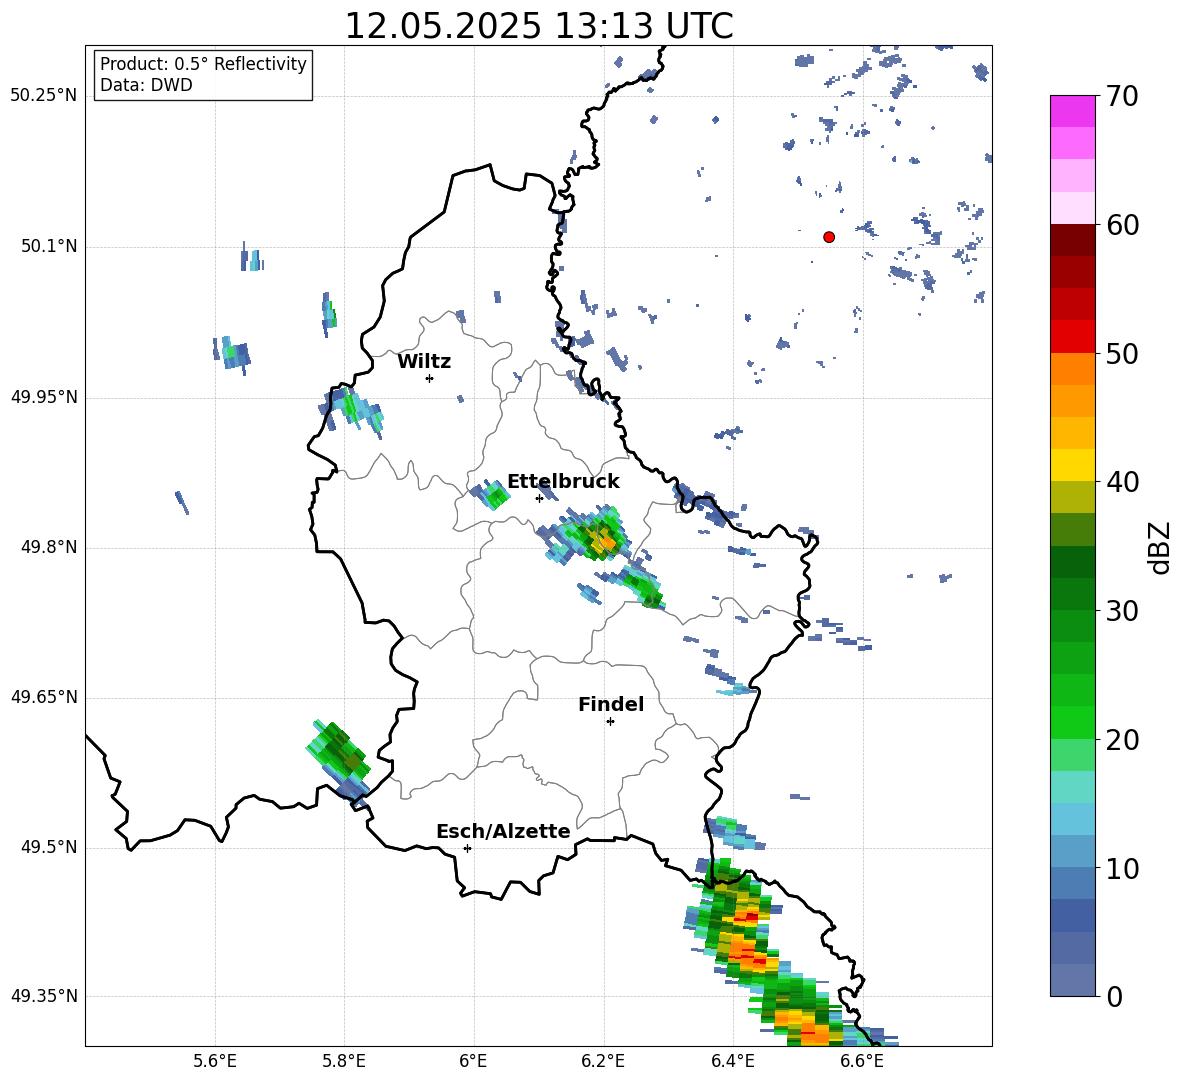The width and height of the screenshot is (1184, 1081).
Task: Click the 50.25°N latitude label
Action: [x=44, y=96]
